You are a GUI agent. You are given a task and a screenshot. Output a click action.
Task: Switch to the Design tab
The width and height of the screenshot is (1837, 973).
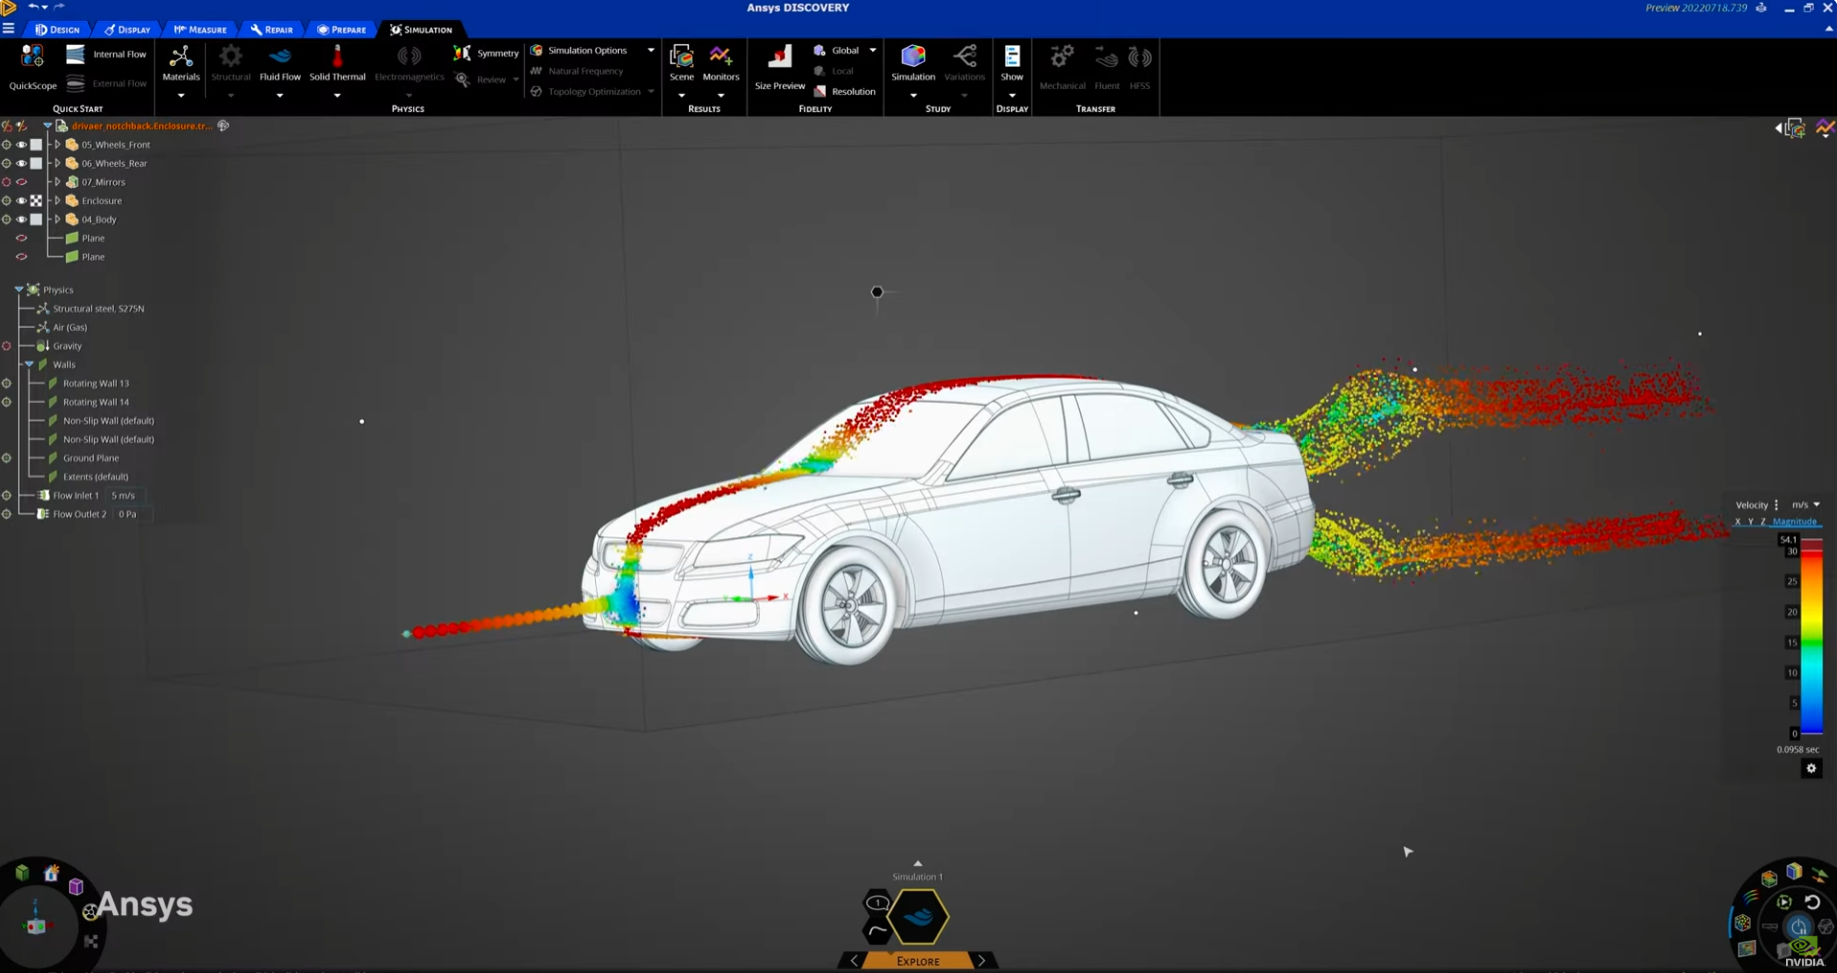[57, 29]
